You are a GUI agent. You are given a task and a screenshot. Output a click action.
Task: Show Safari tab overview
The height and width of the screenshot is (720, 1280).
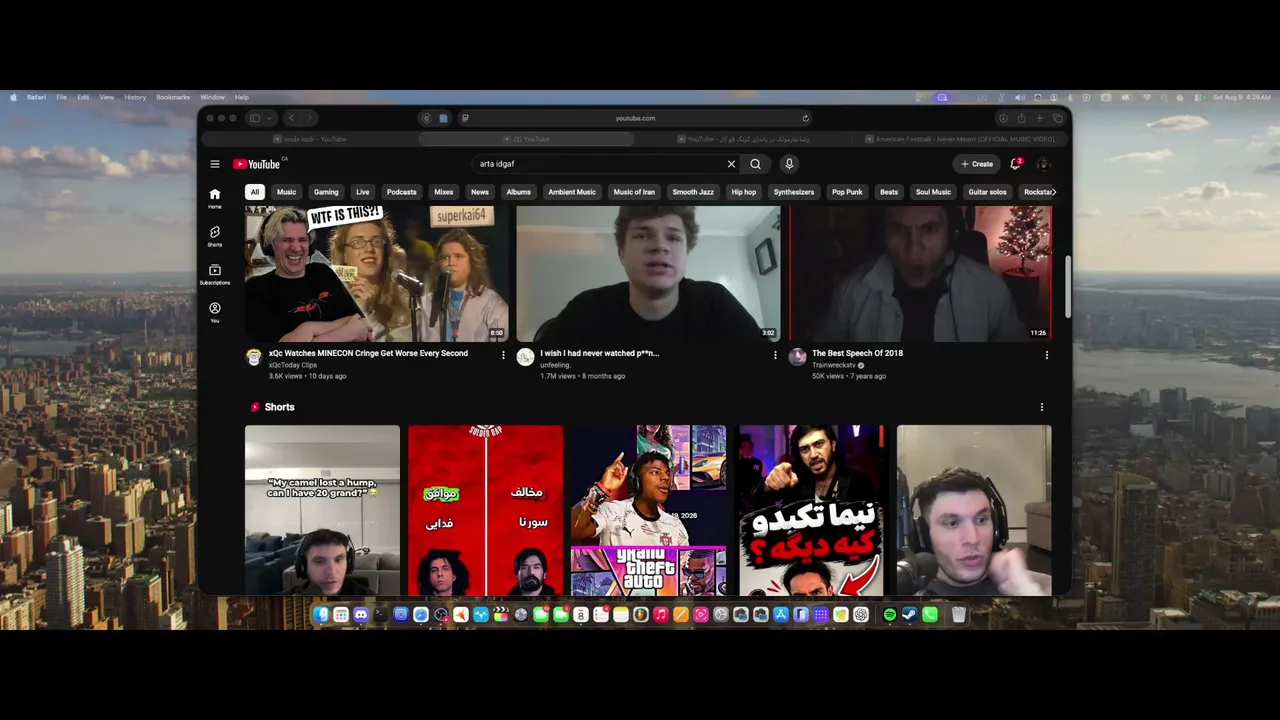[1058, 118]
